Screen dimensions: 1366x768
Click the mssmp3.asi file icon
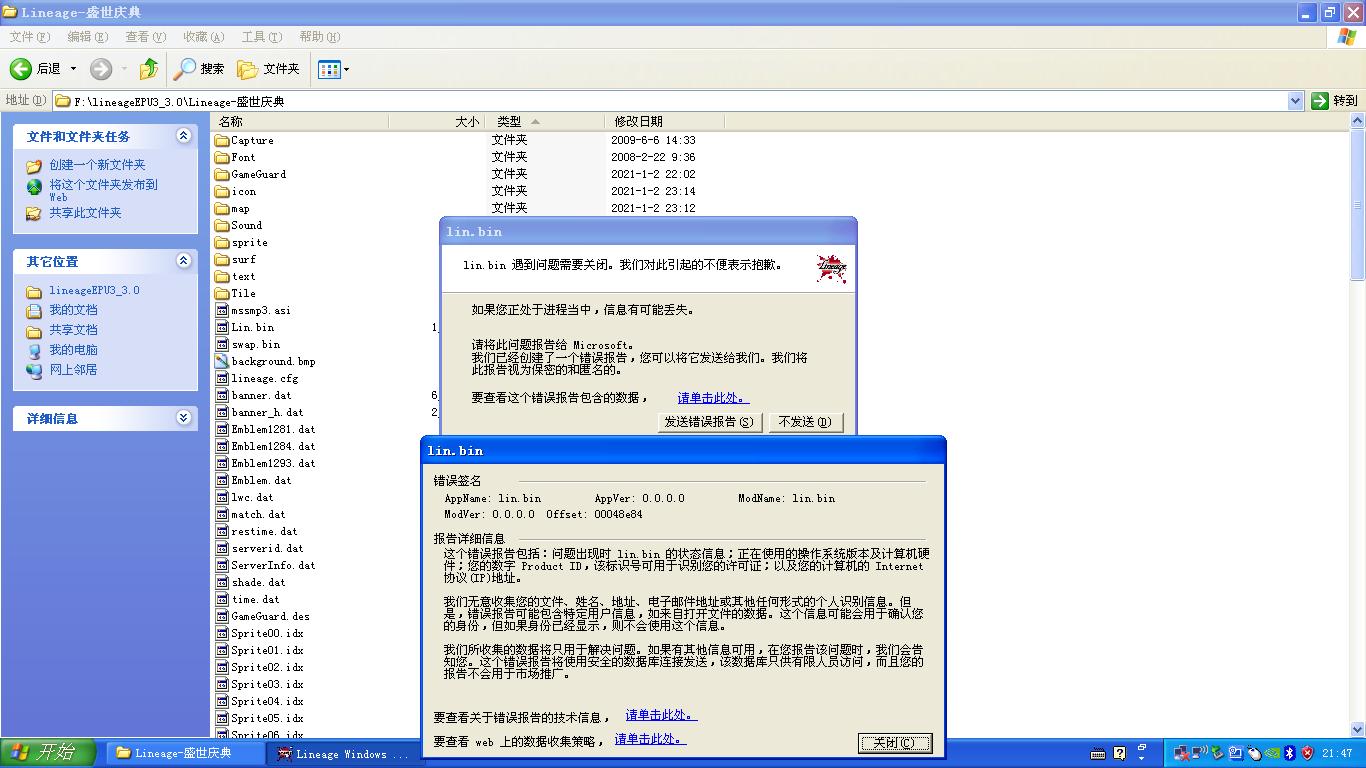click(x=222, y=310)
